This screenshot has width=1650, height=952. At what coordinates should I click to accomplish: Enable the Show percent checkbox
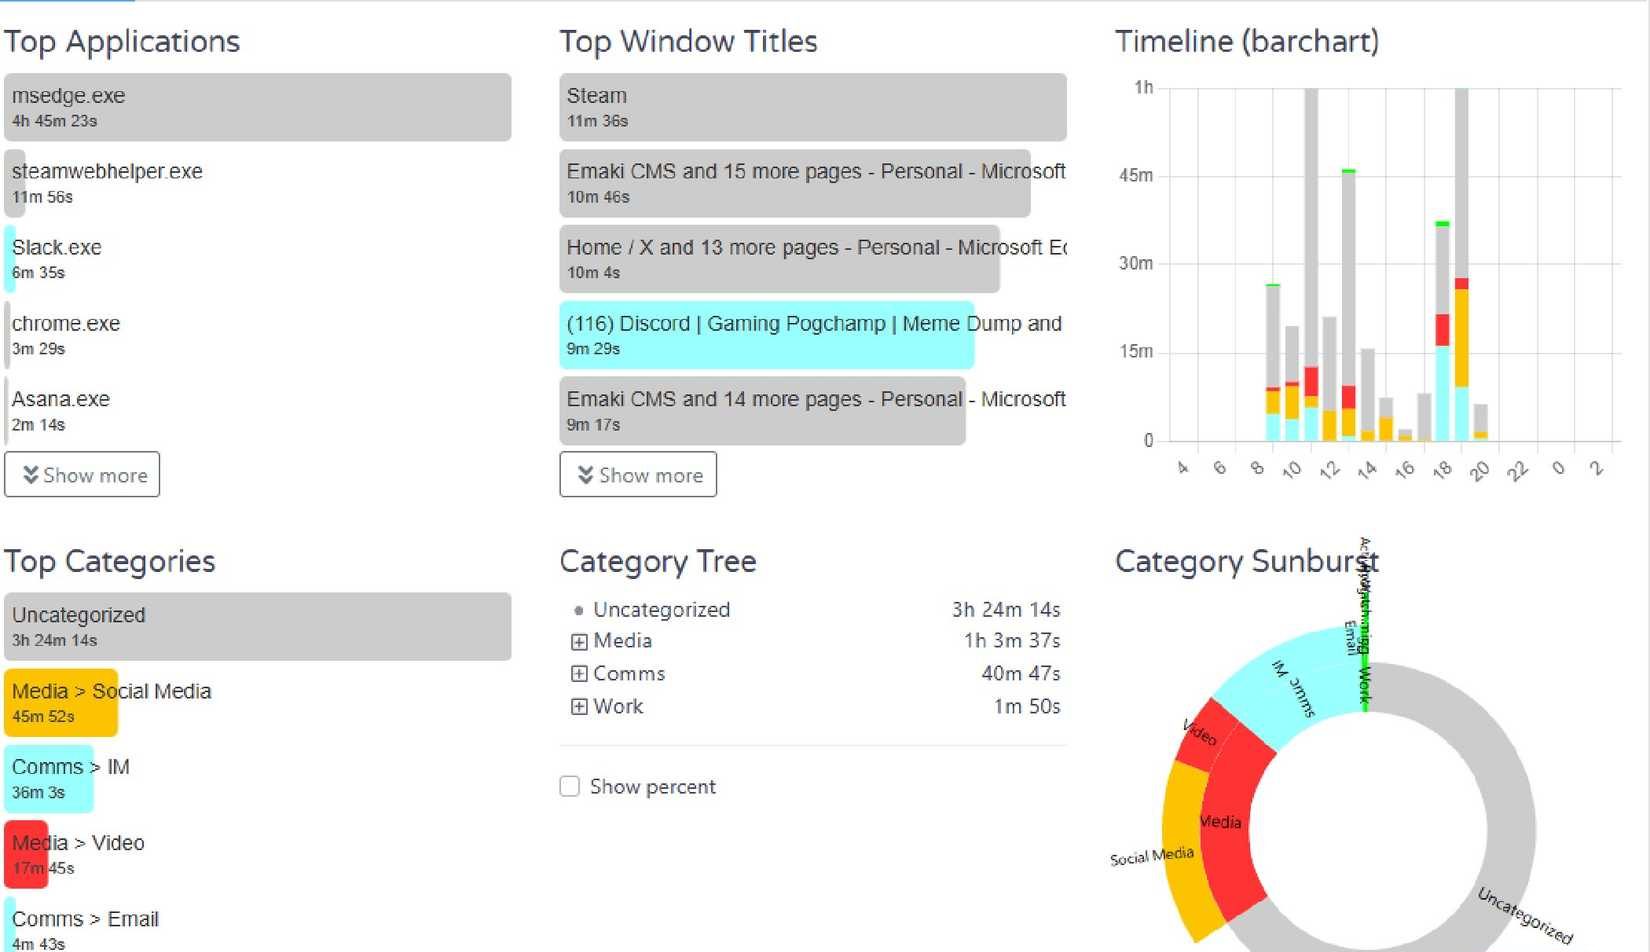[570, 787]
